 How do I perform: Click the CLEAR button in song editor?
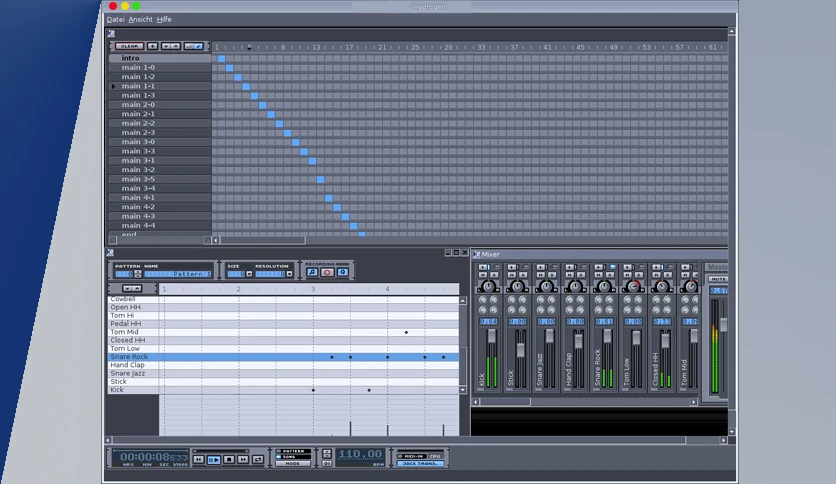[129, 46]
